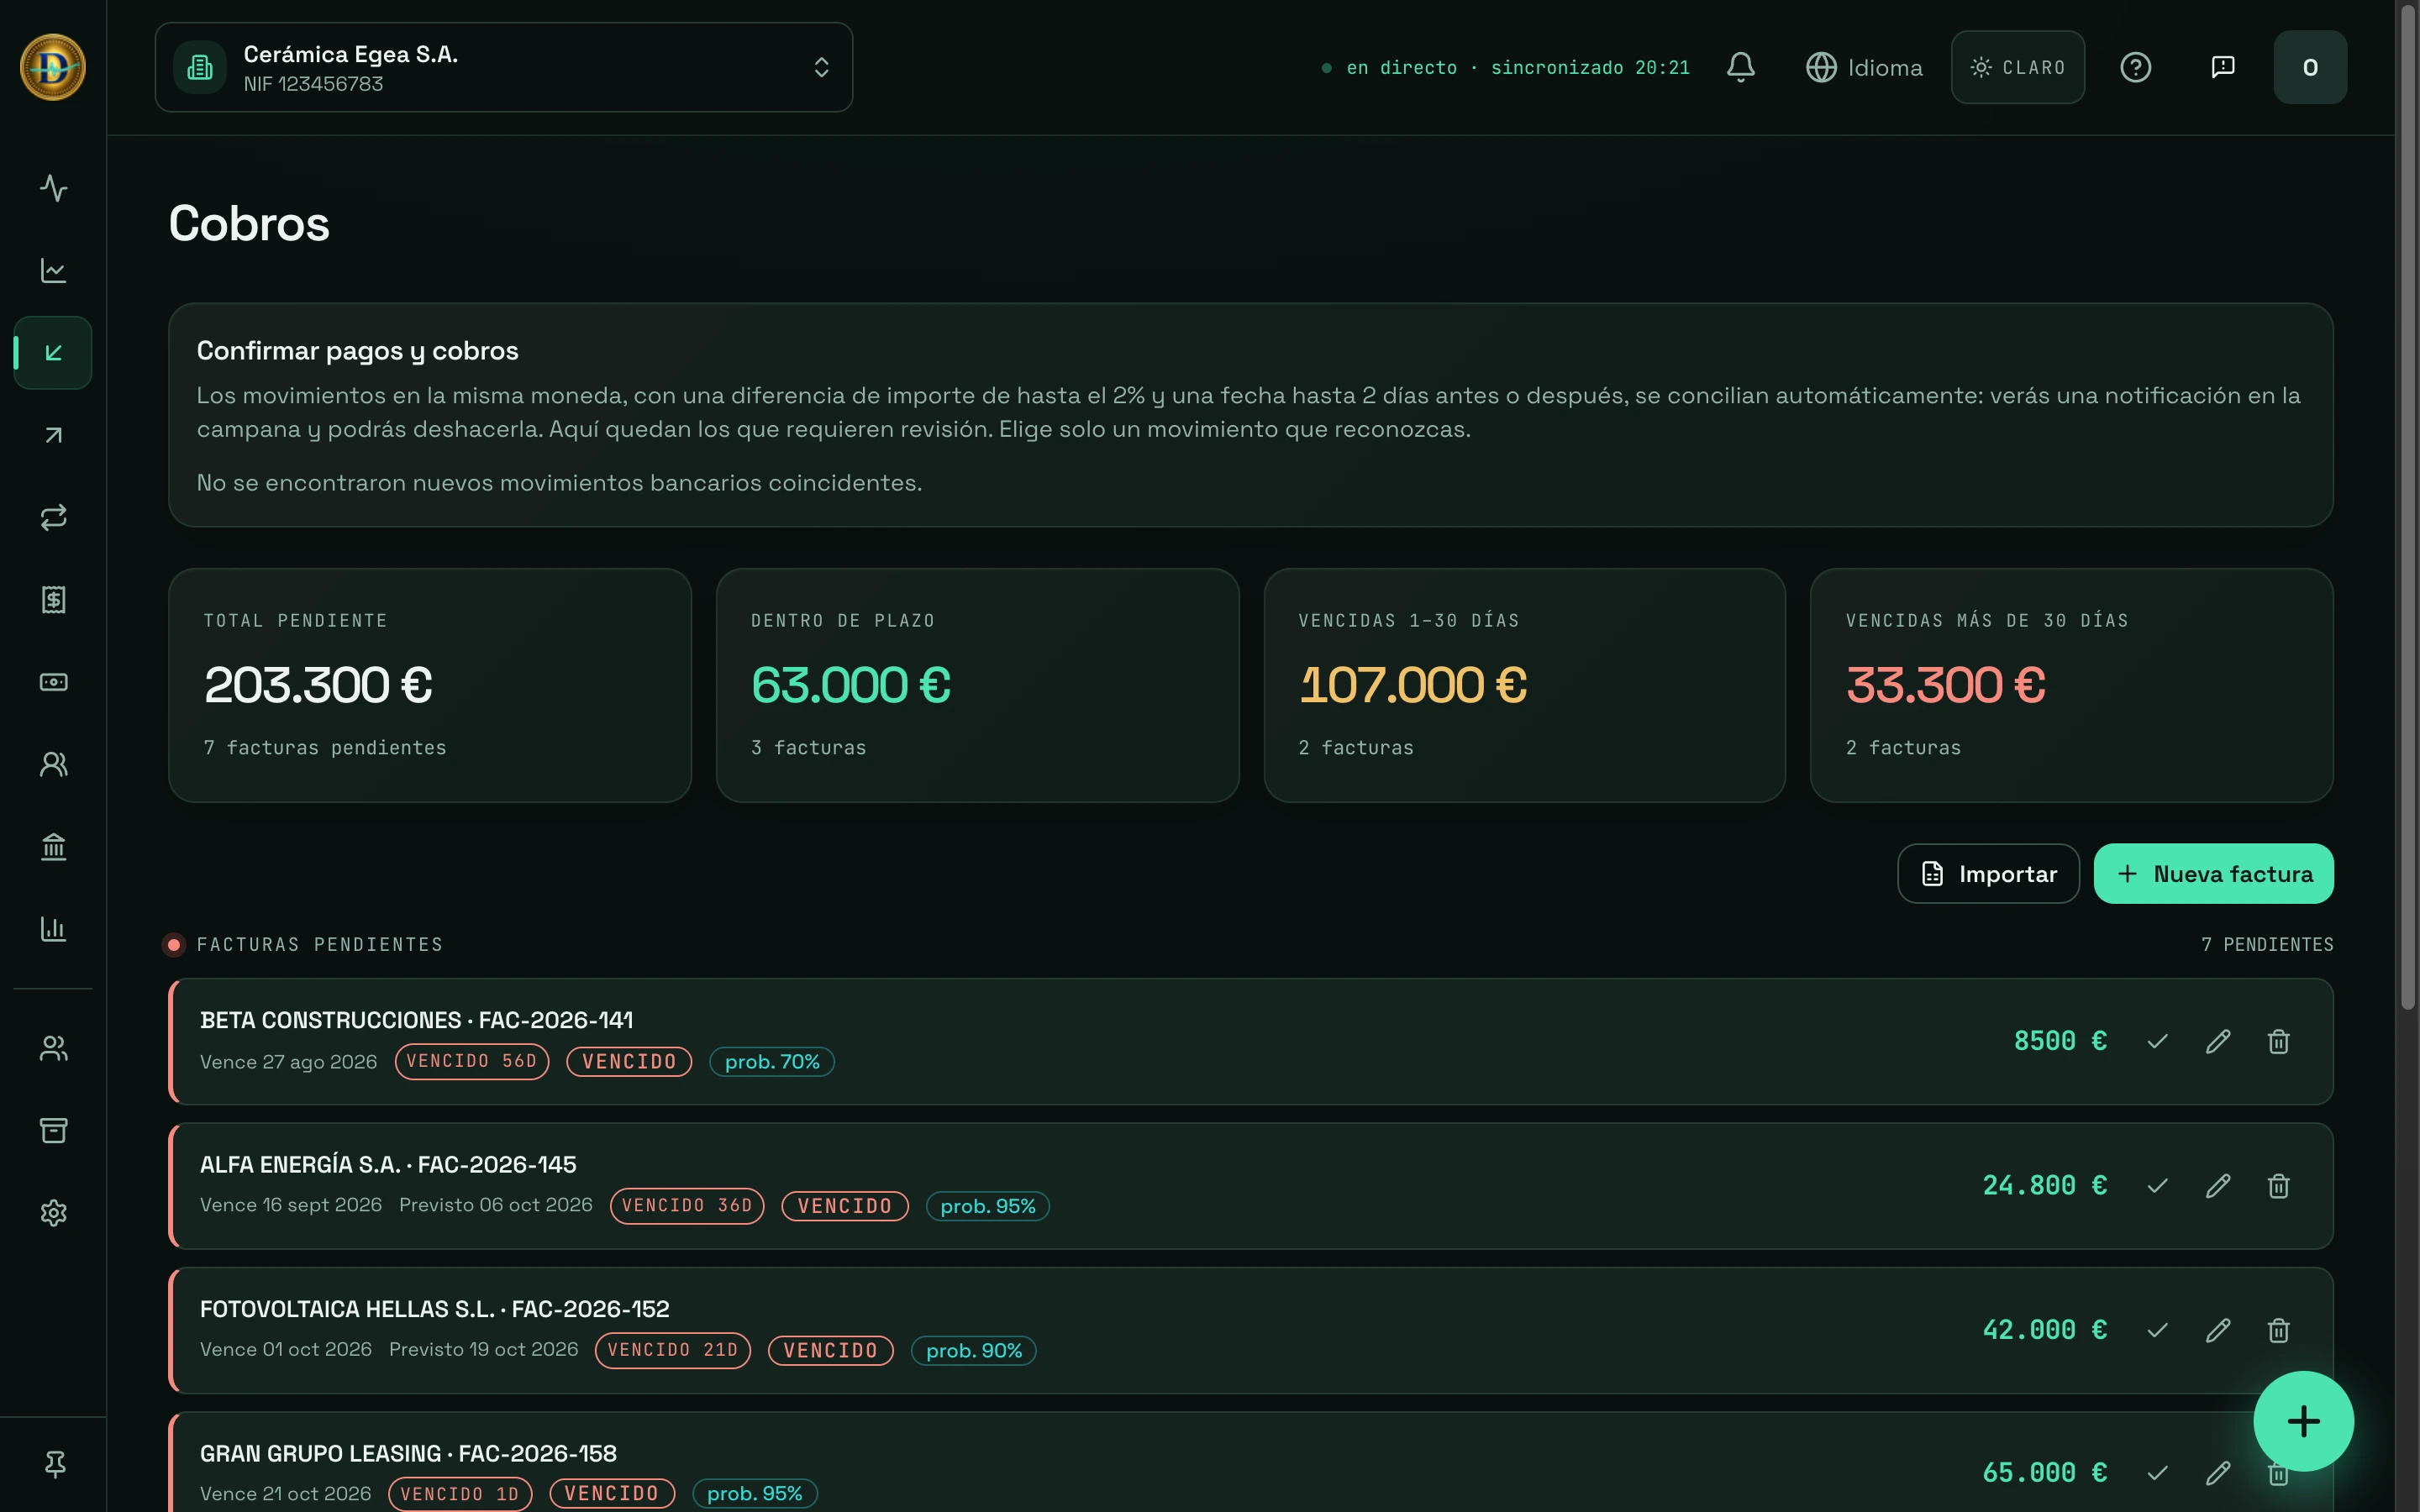The height and width of the screenshot is (1512, 2420).
Task: Select the active Cobros sidebar item
Action: coord(53,353)
